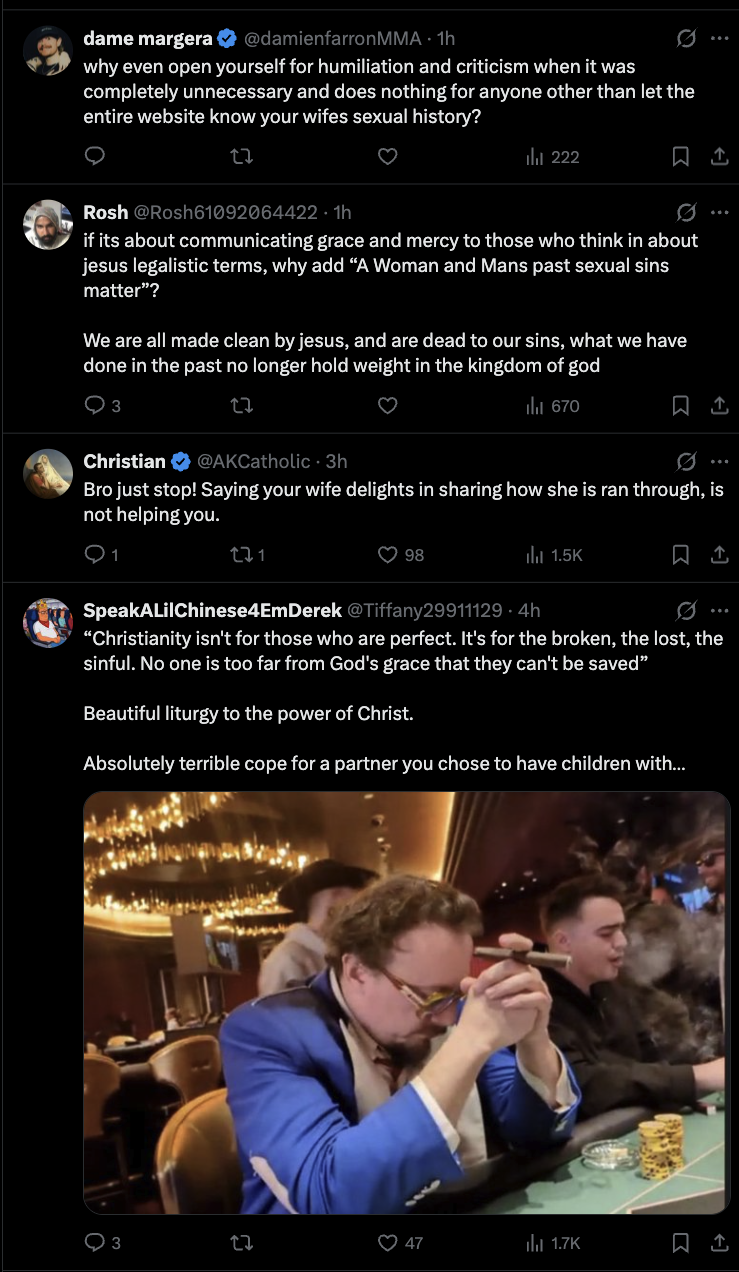Open Grok icon on Christian's tweet
The width and height of the screenshot is (739, 1272).
click(686, 461)
